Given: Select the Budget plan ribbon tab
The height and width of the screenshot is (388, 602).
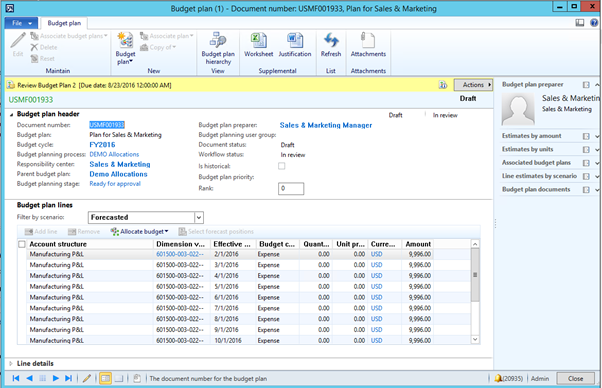Looking at the screenshot, I should point(64,23).
